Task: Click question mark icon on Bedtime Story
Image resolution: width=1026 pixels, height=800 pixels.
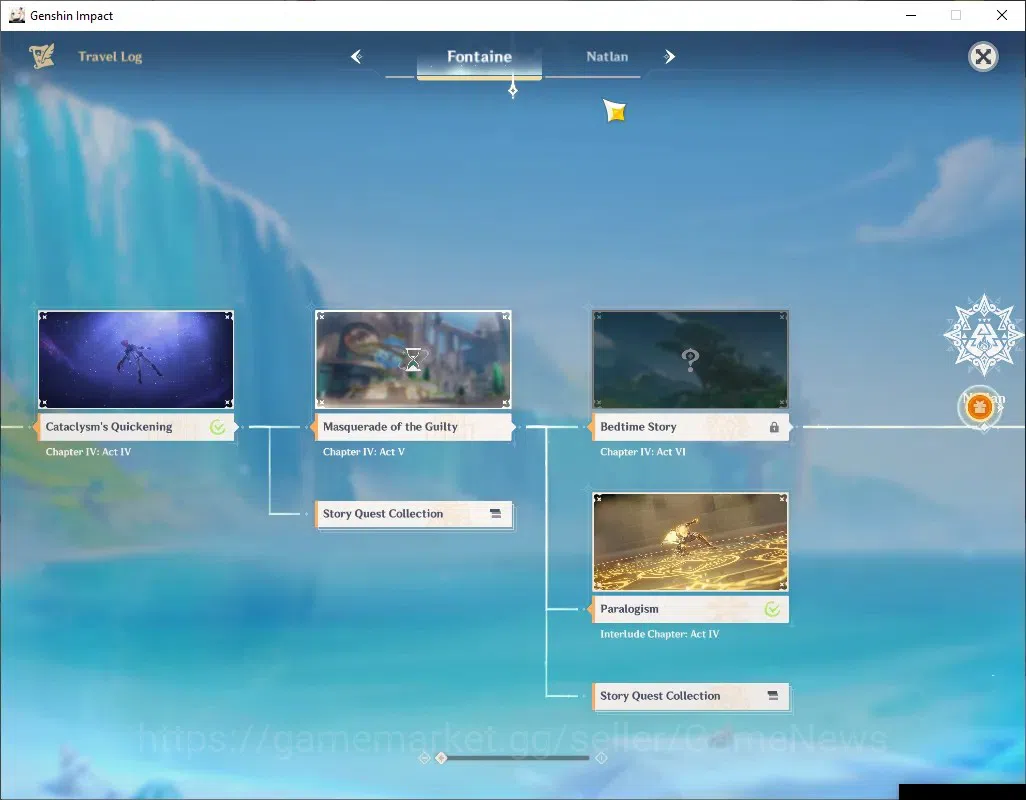Action: (x=690, y=360)
